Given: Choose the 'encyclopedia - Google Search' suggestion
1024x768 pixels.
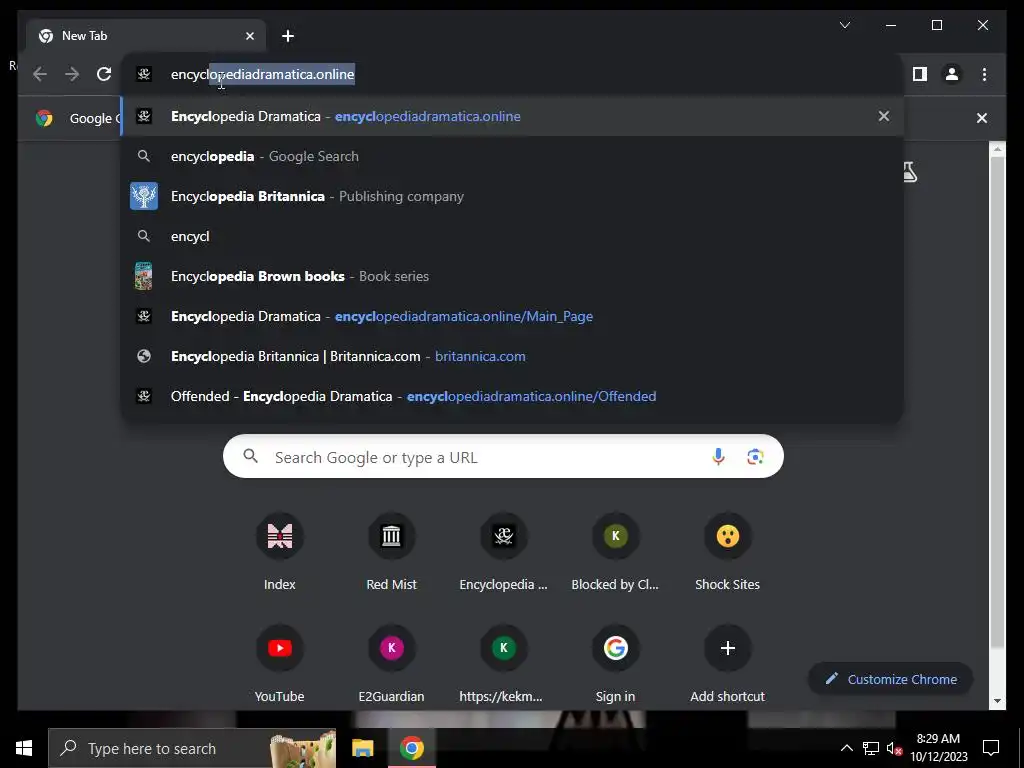Looking at the screenshot, I should [513, 156].
